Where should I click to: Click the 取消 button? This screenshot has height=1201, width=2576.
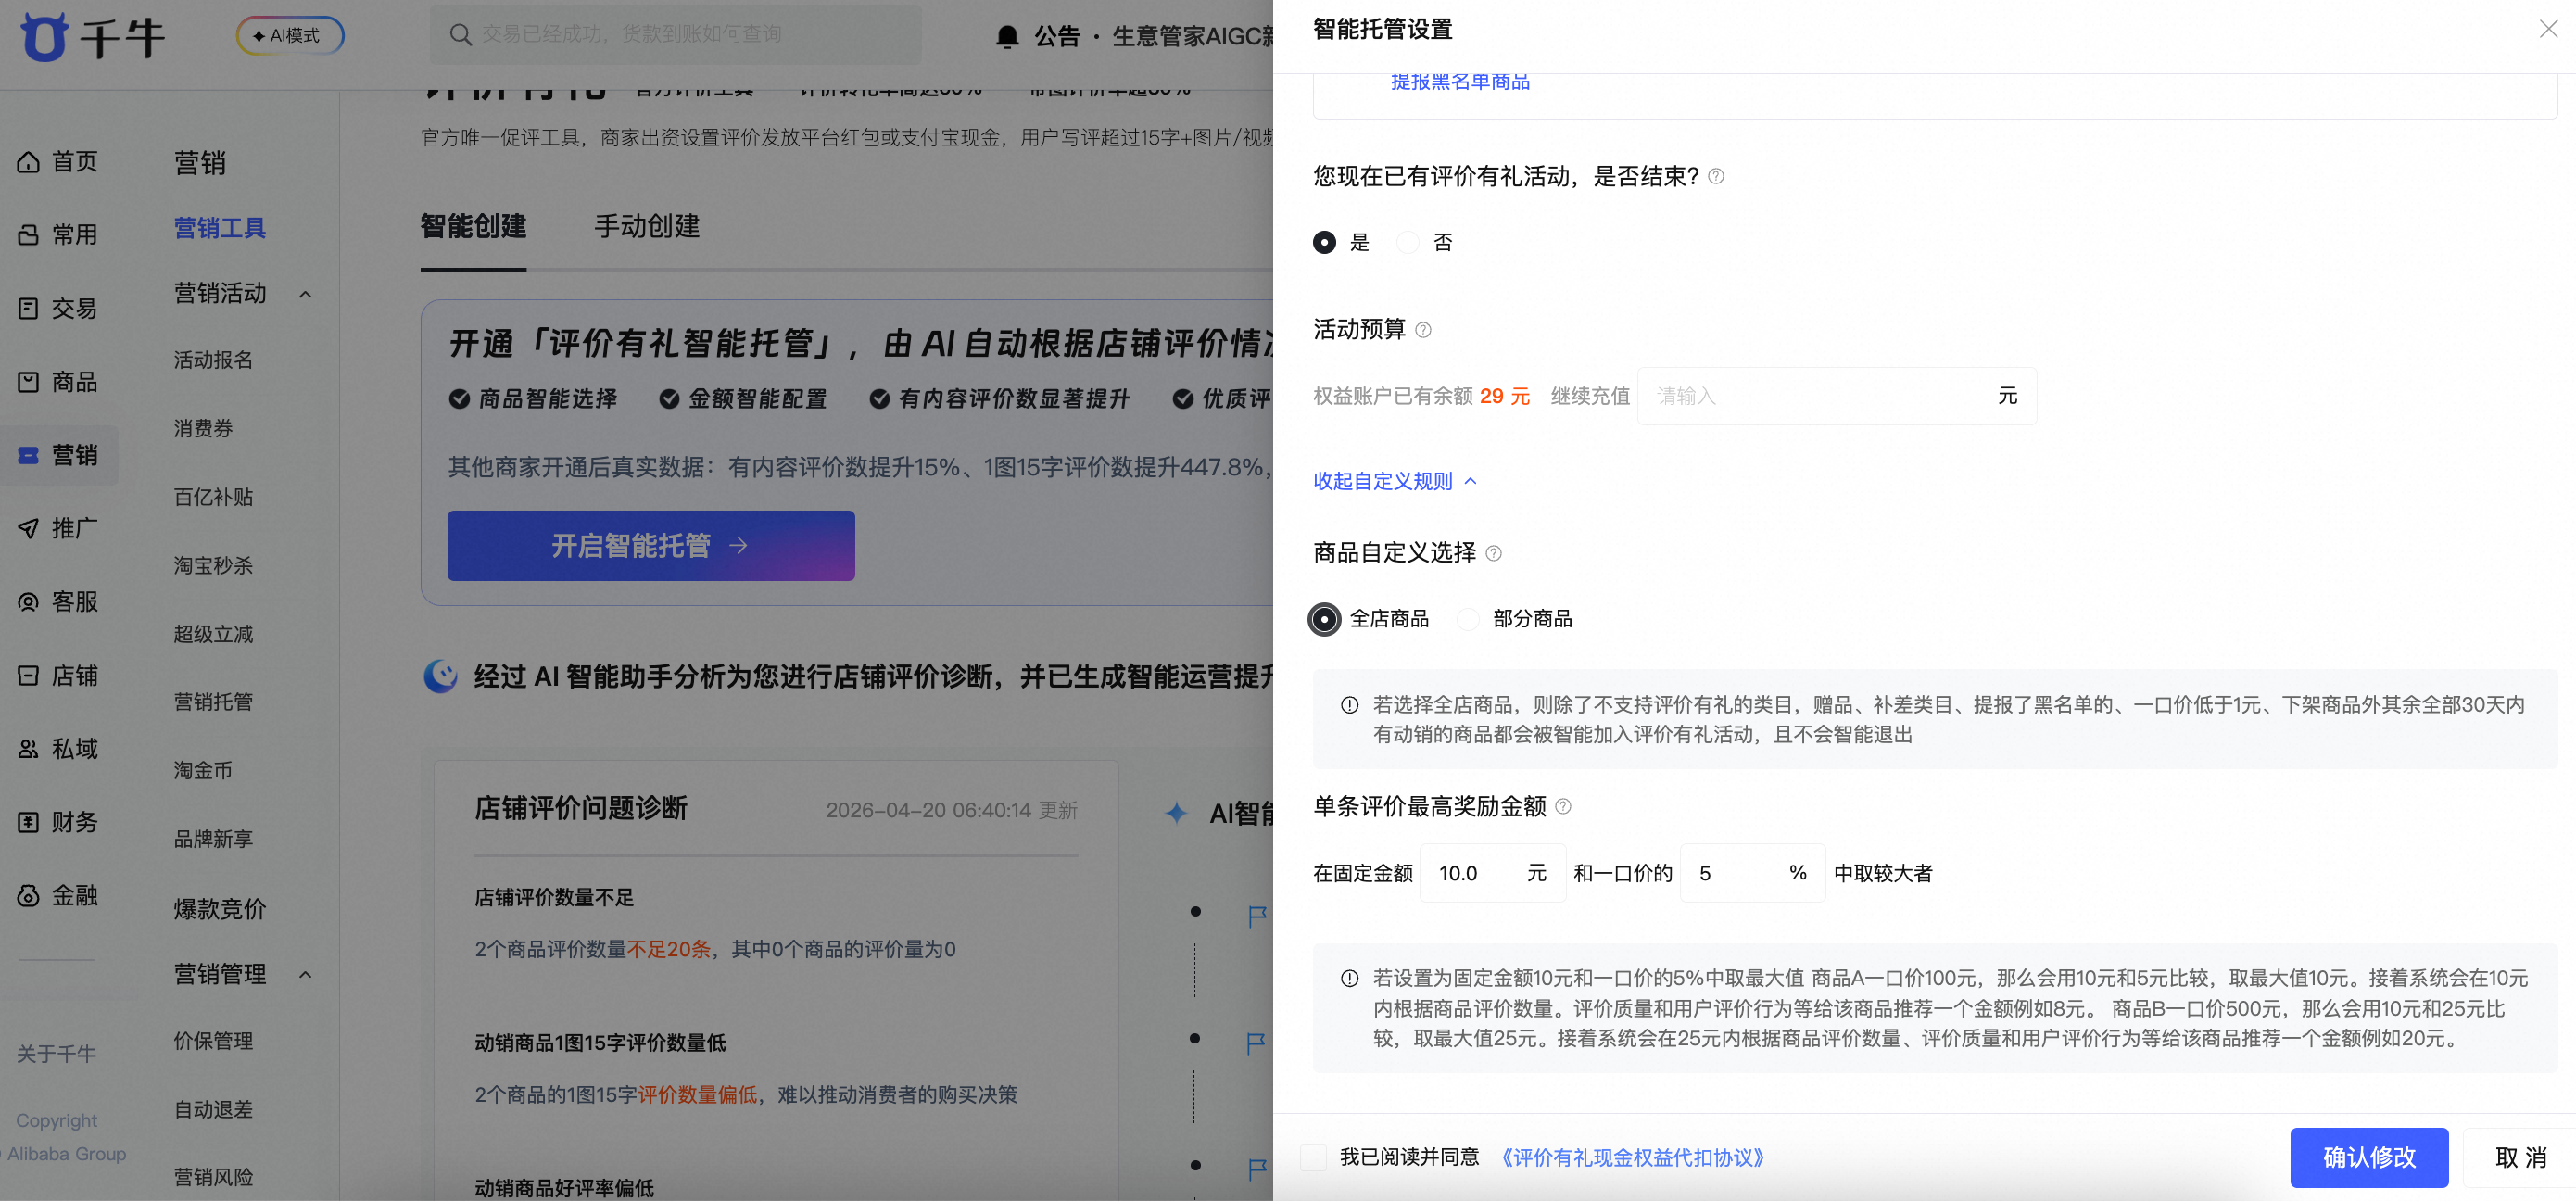[2520, 1158]
